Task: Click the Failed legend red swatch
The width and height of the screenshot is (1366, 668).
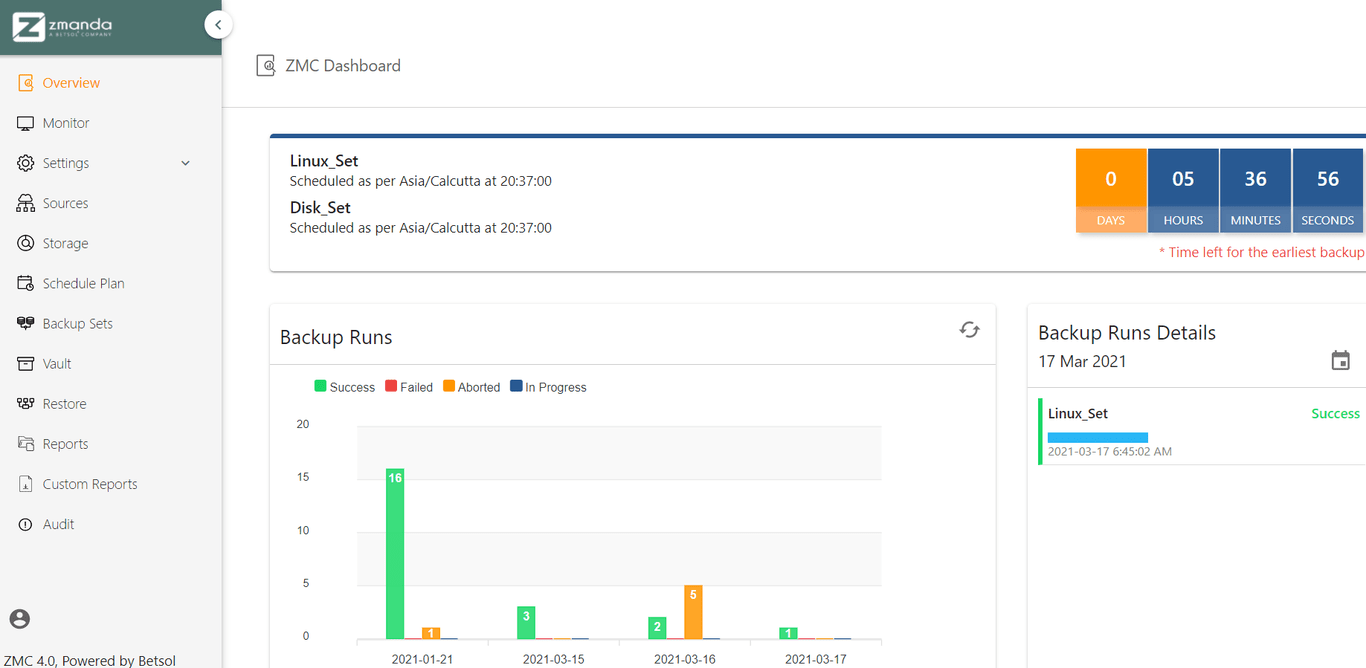Action: (391, 386)
